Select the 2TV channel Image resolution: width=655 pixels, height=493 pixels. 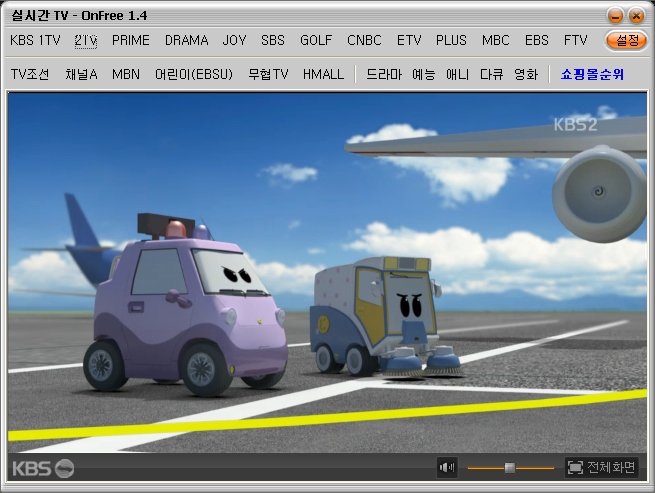click(x=86, y=41)
